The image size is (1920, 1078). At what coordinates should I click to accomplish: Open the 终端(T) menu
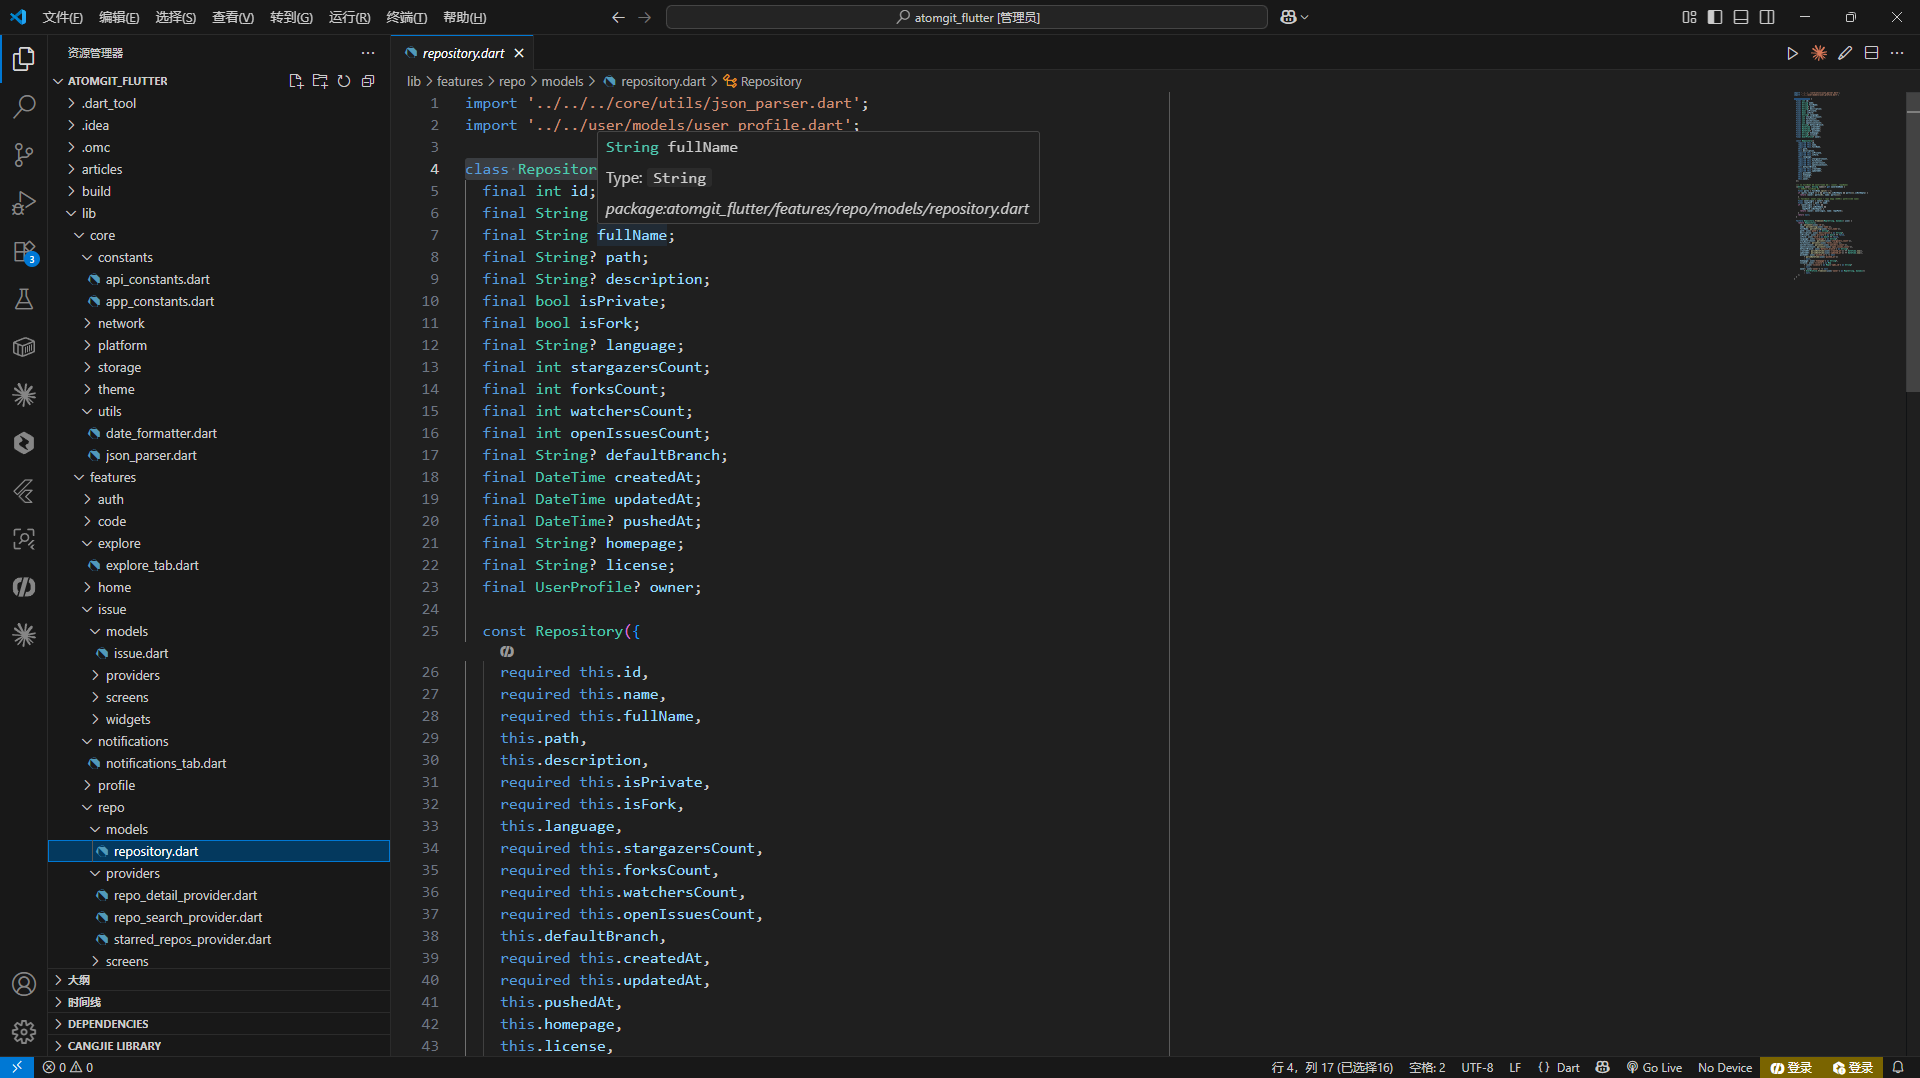[406, 17]
